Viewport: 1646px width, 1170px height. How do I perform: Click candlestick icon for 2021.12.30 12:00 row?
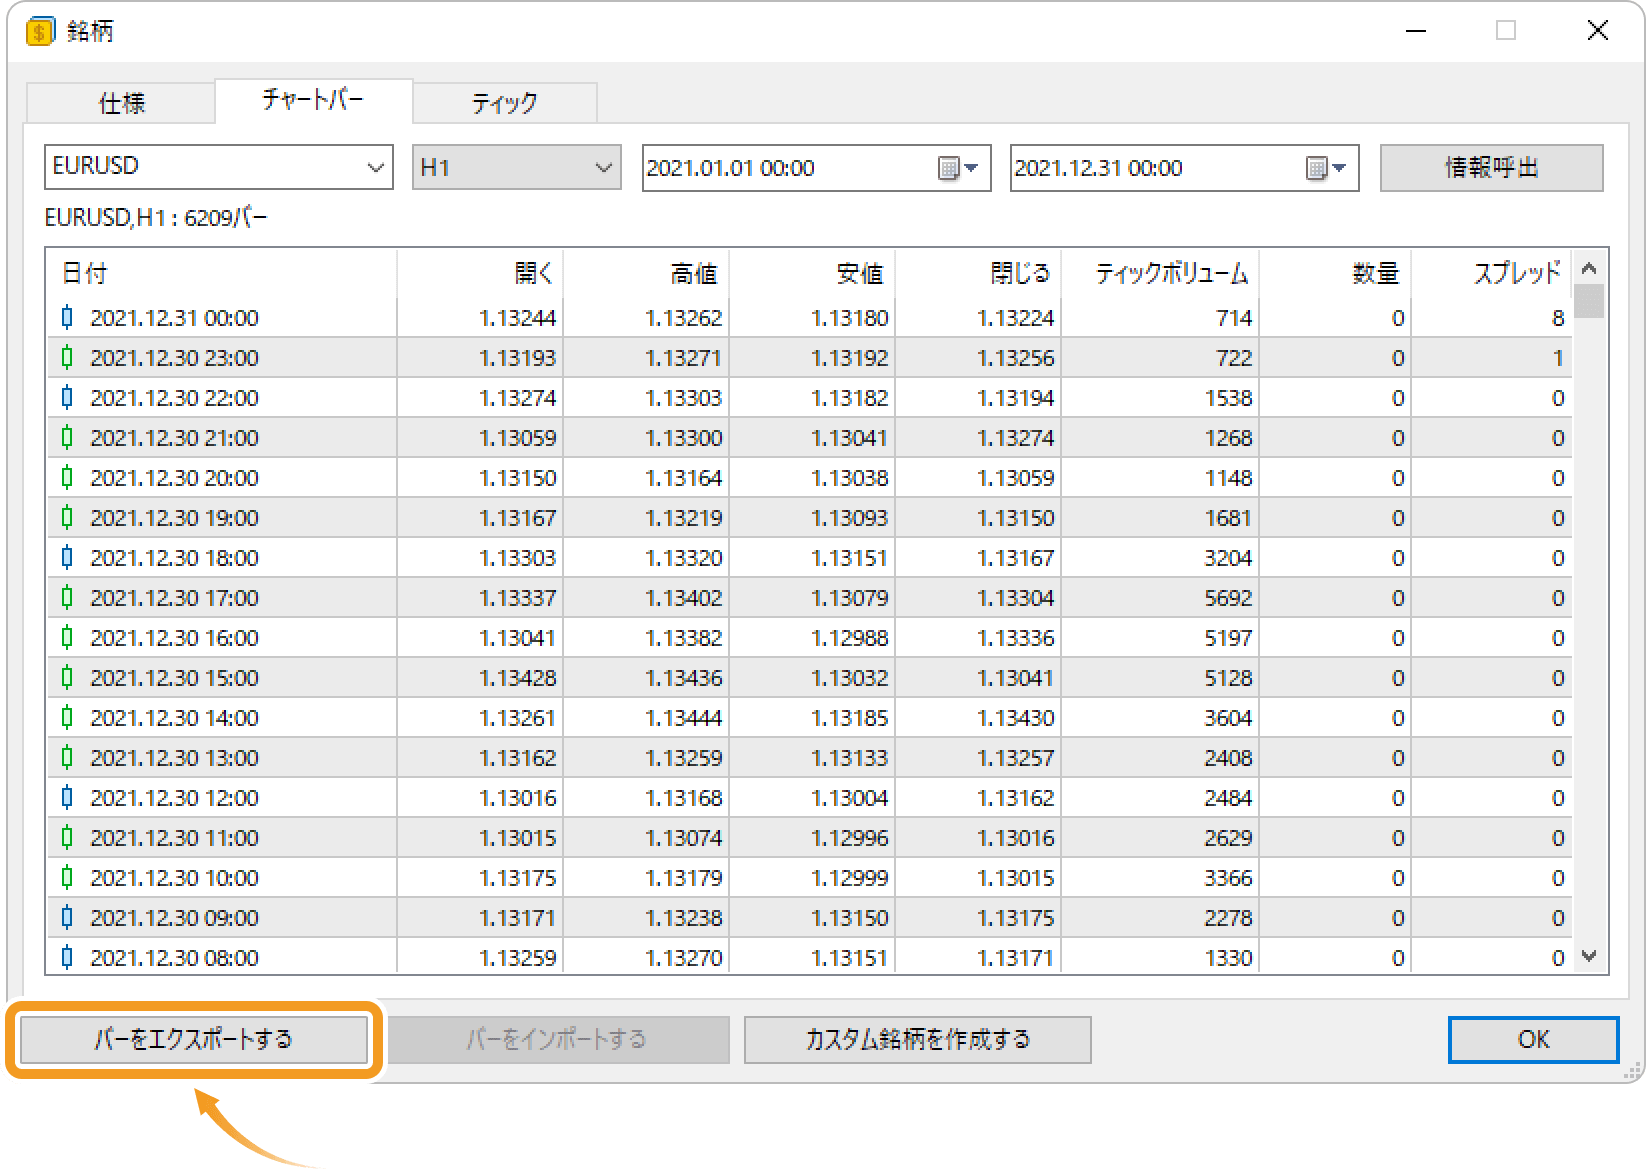coord(67,798)
